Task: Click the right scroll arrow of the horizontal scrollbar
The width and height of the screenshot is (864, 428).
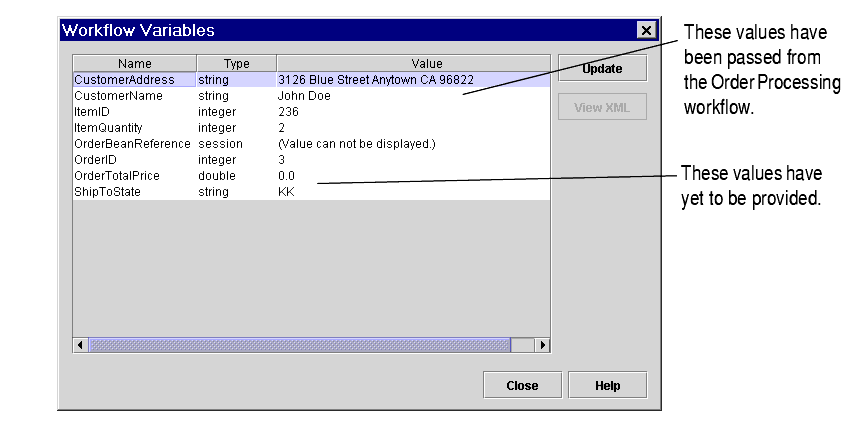Action: (543, 345)
